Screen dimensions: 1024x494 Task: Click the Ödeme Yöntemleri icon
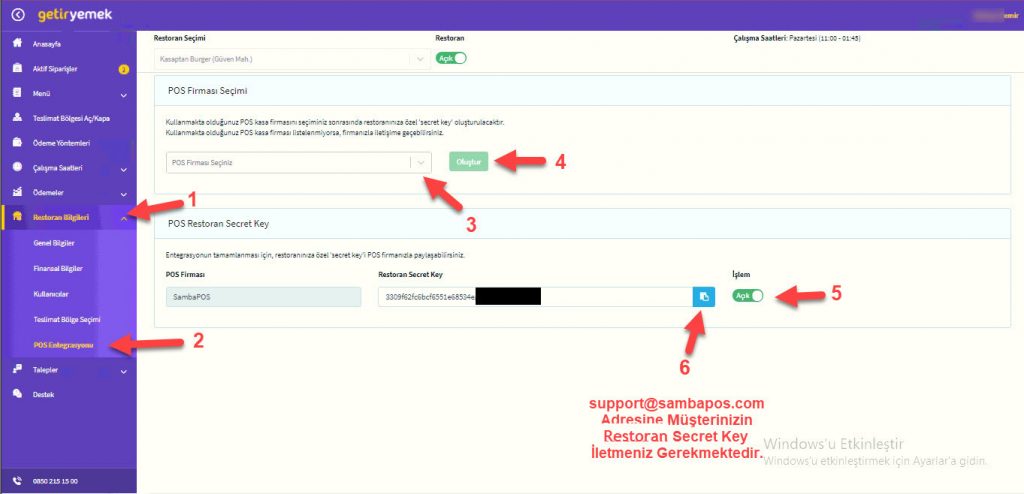17,143
